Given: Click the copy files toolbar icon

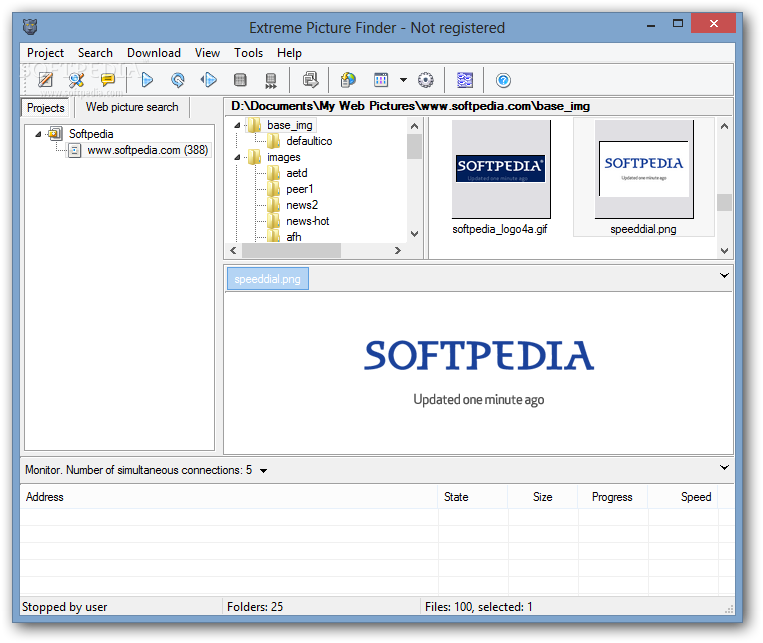Looking at the screenshot, I should pos(310,80).
